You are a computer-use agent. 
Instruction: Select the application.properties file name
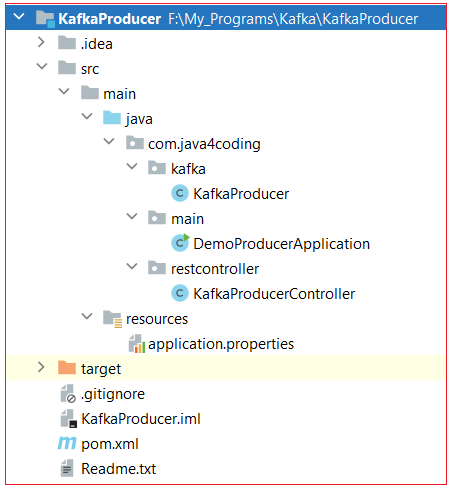point(221,344)
